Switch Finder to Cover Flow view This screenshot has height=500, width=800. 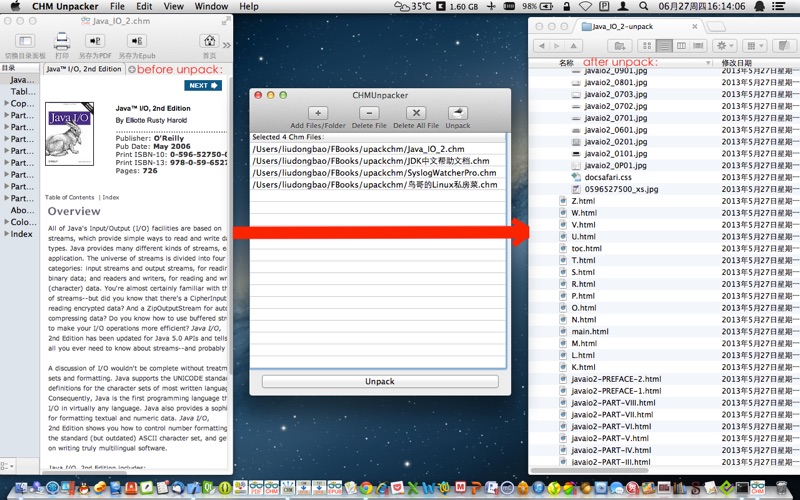698,46
